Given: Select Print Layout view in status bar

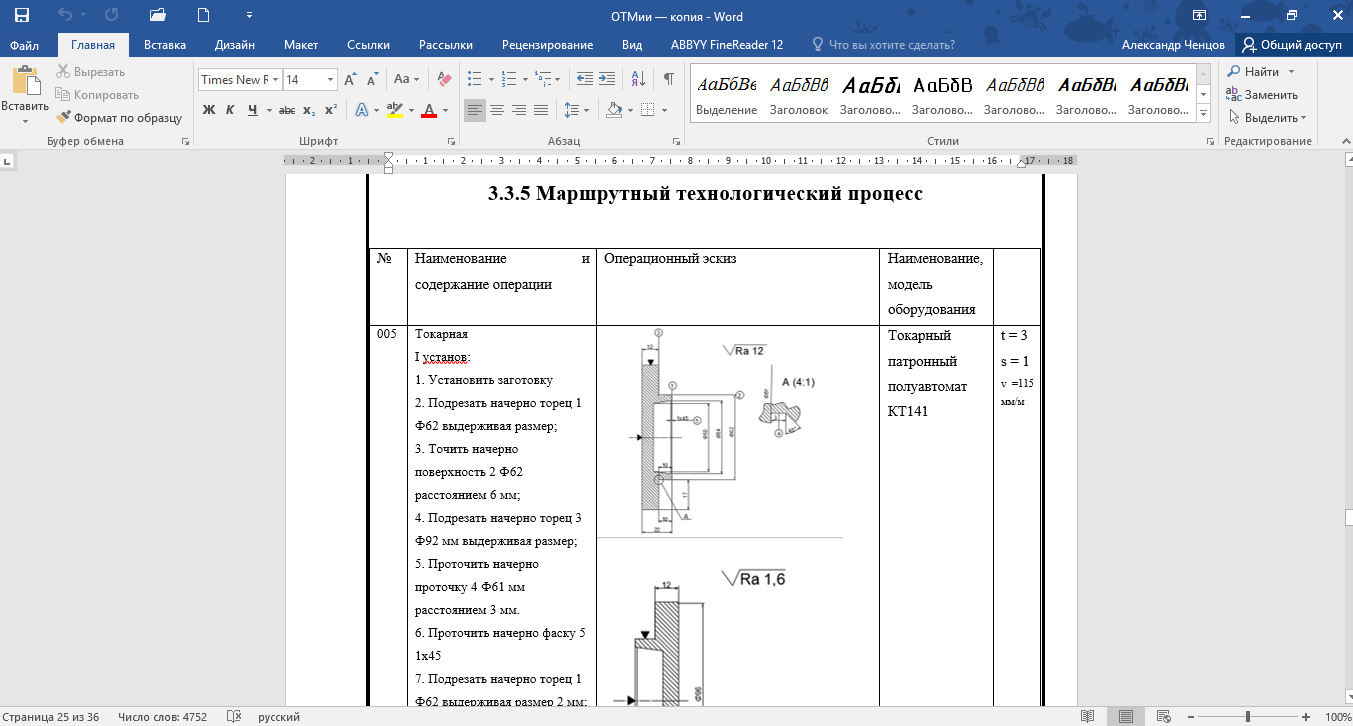Looking at the screenshot, I should point(1126,717).
